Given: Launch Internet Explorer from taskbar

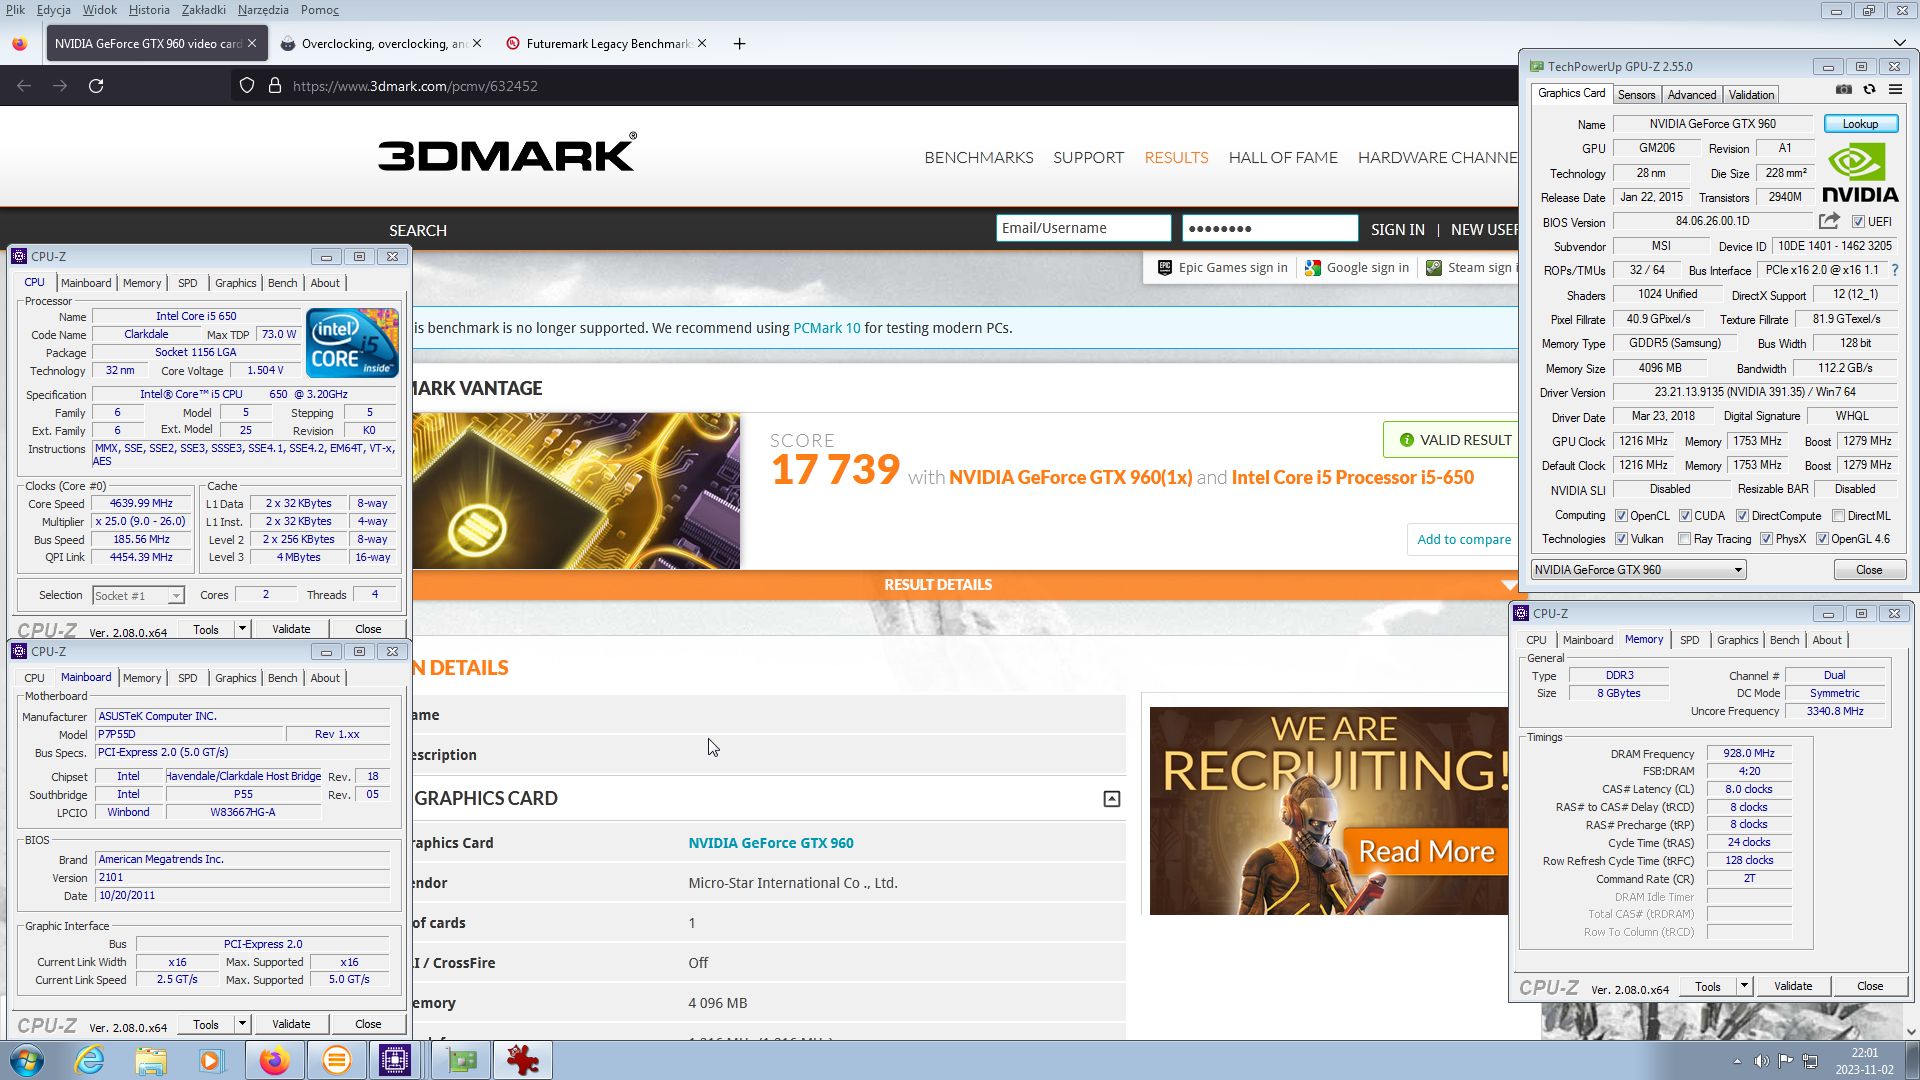Looking at the screenshot, I should 90,1060.
